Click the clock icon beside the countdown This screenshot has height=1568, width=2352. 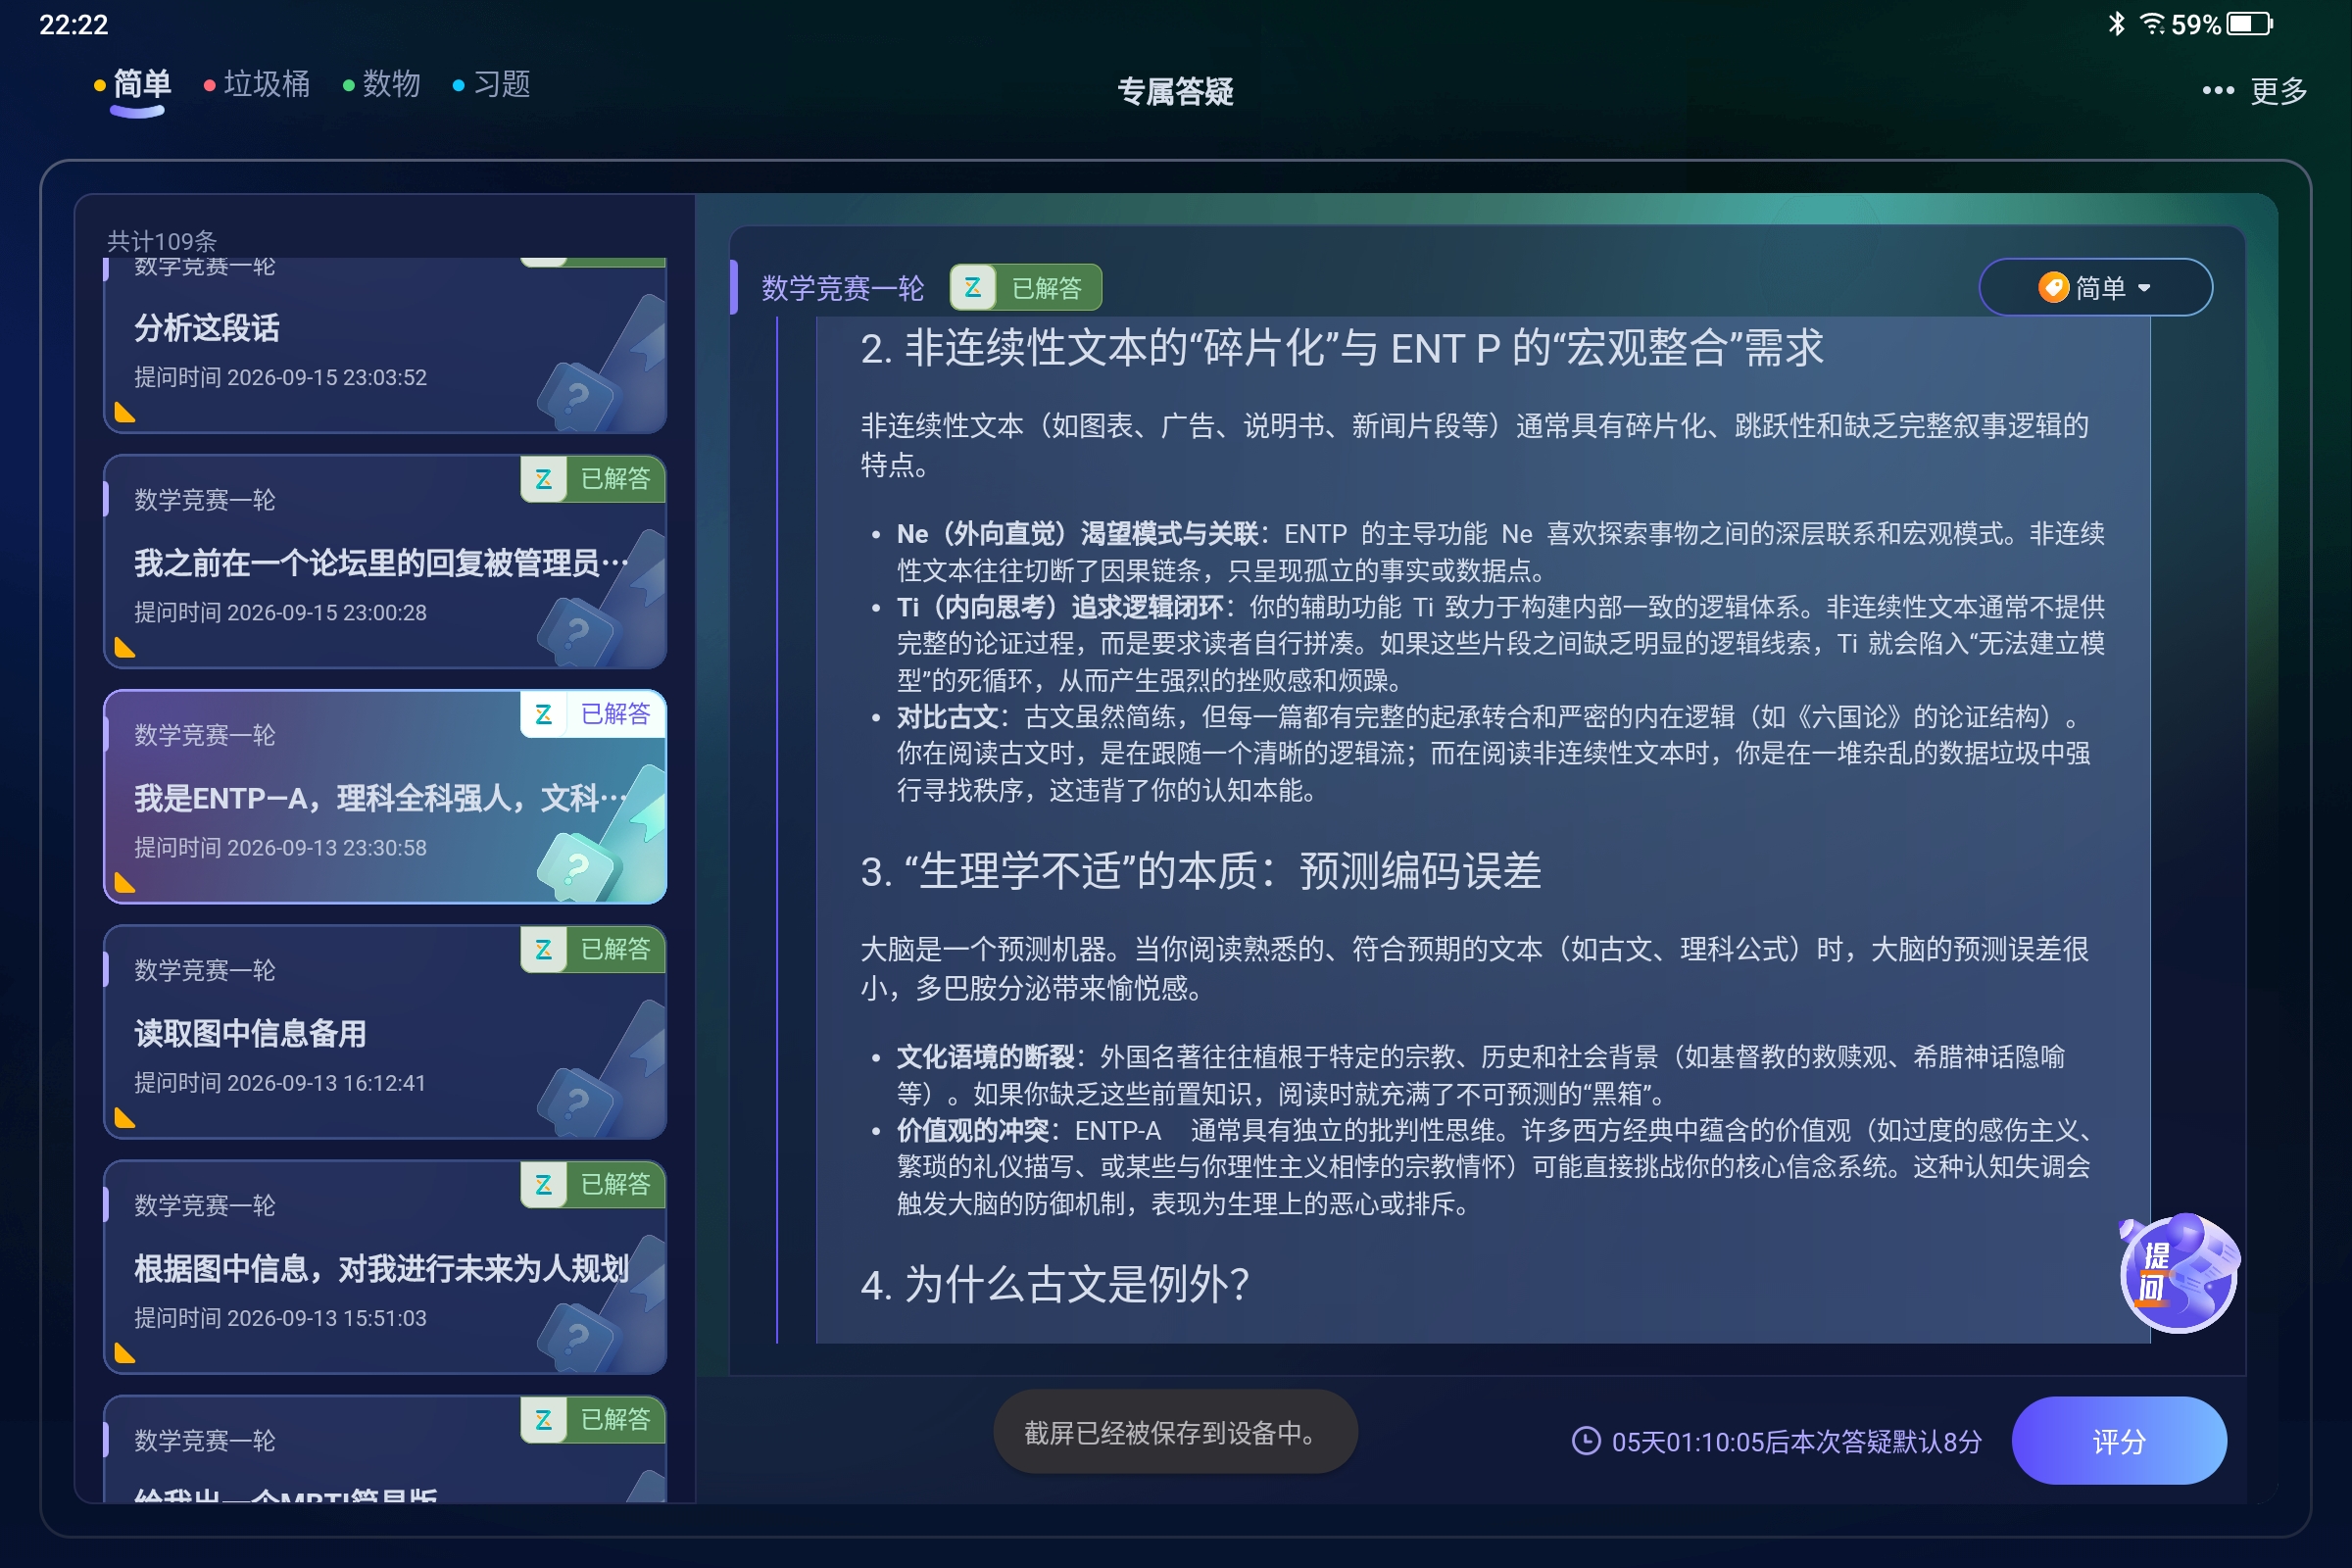(1586, 1441)
